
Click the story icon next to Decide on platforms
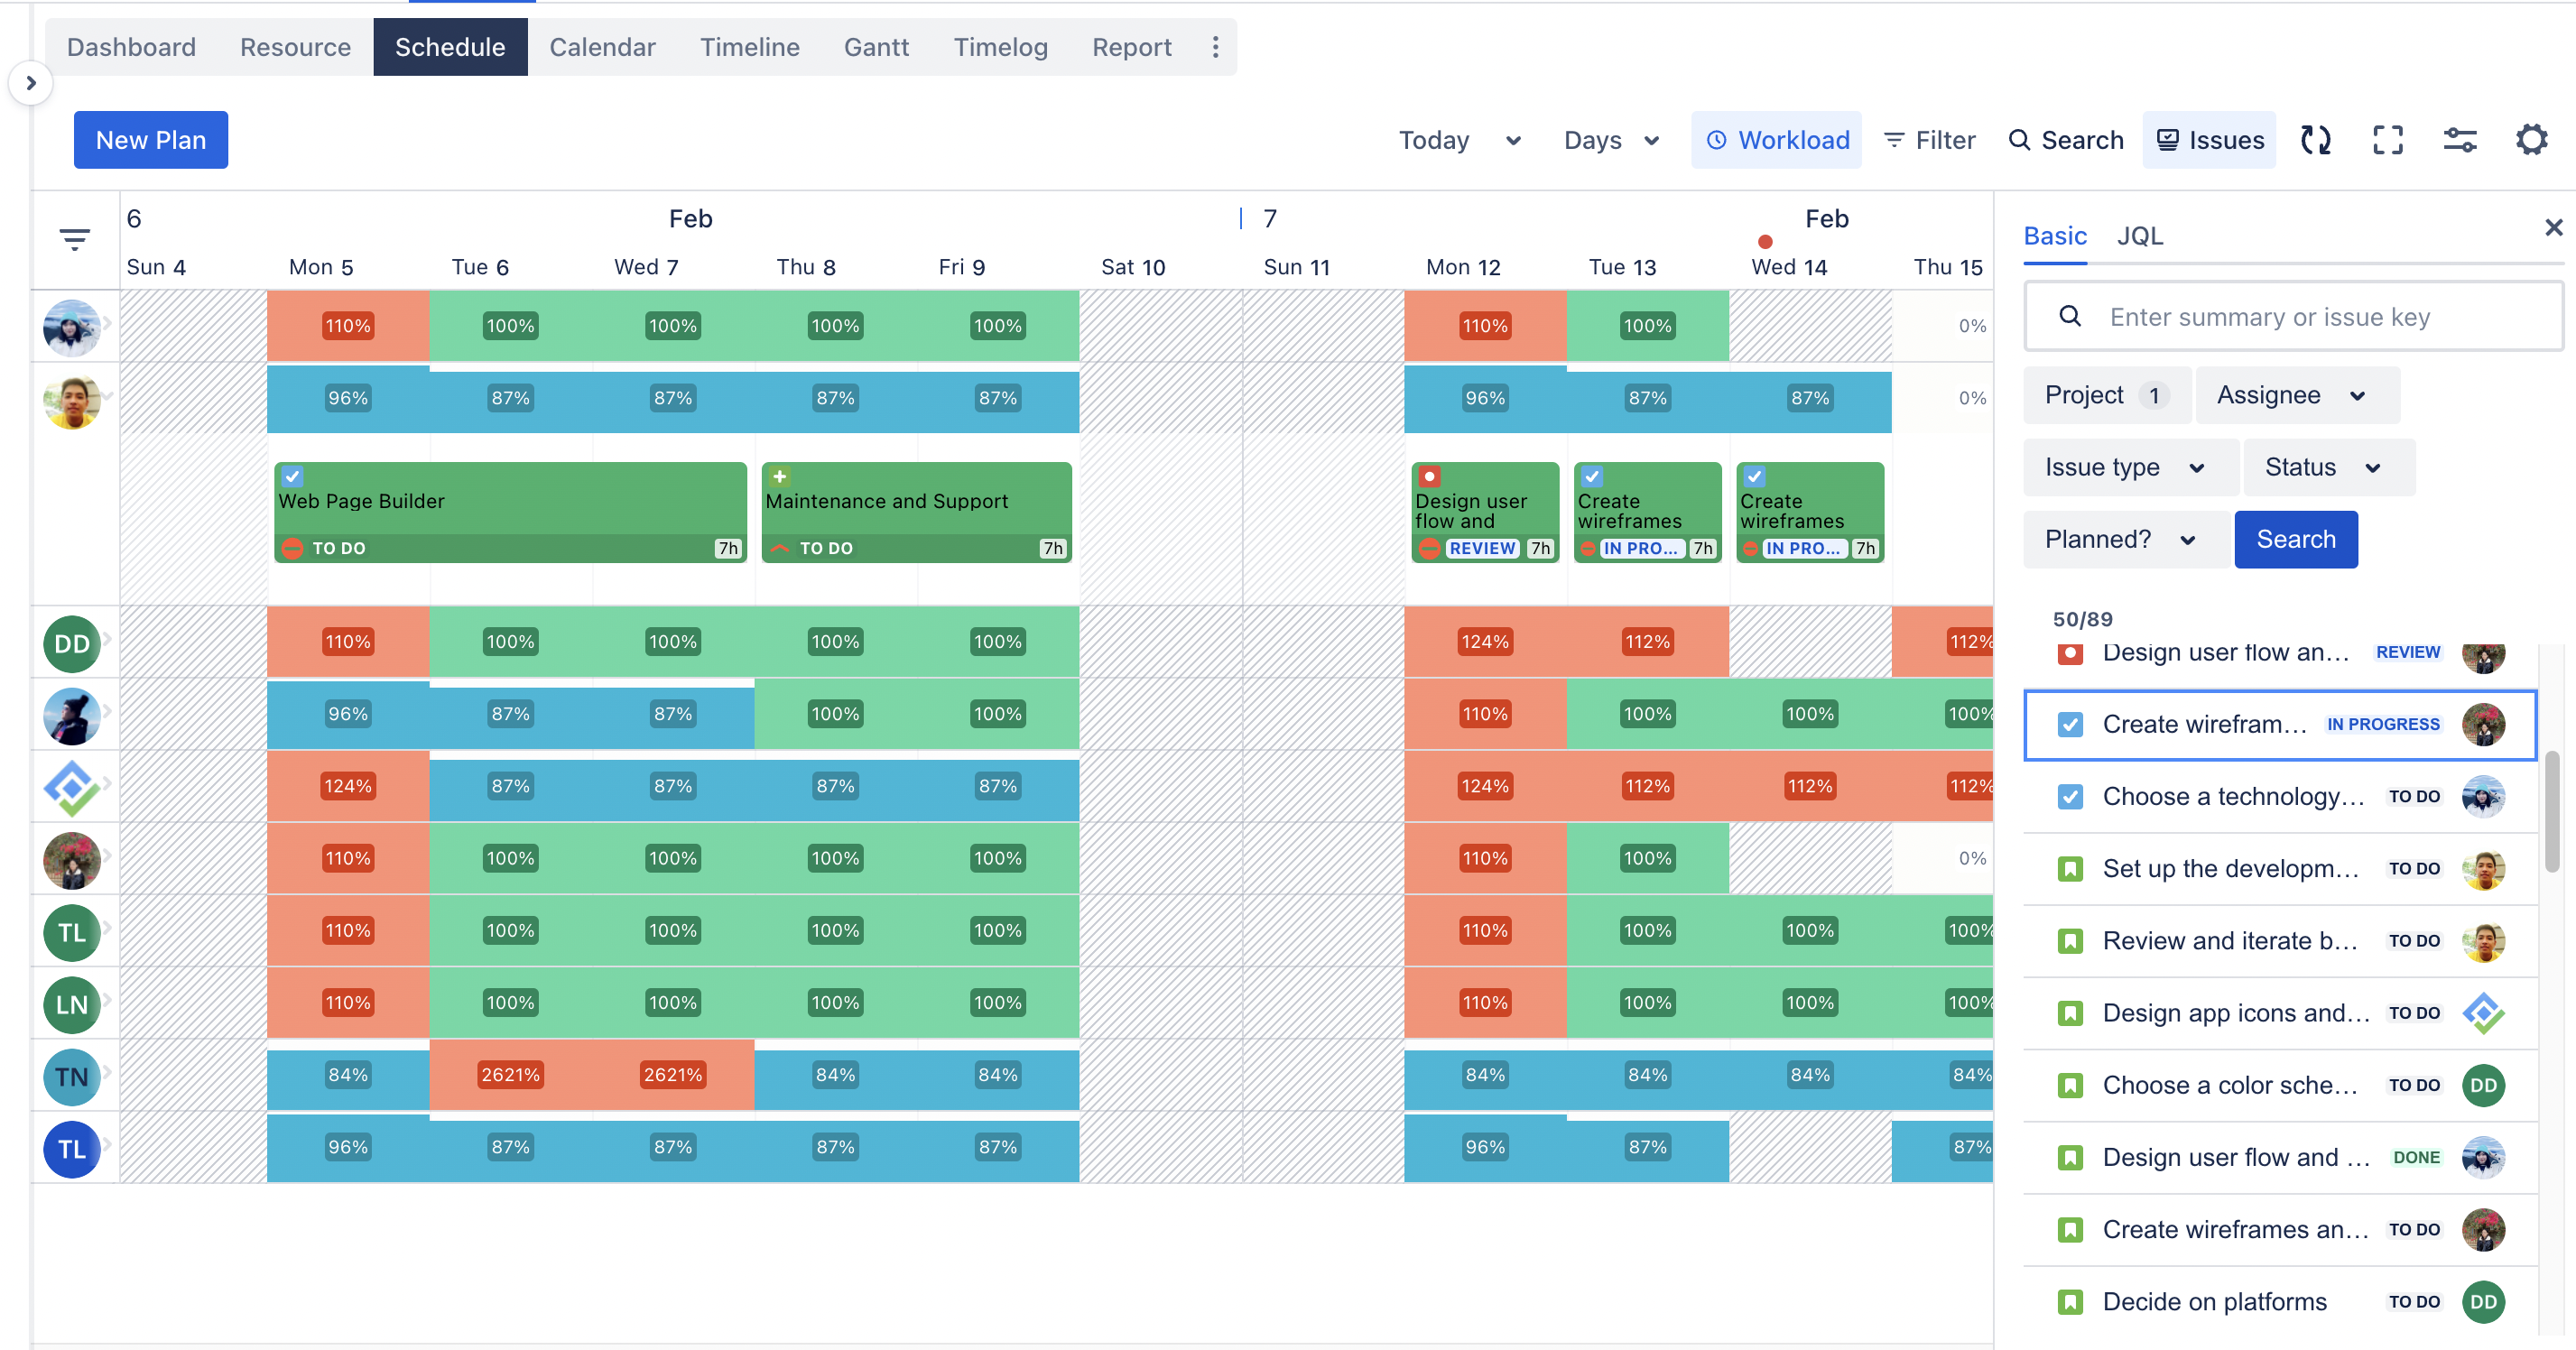pos(2071,1301)
